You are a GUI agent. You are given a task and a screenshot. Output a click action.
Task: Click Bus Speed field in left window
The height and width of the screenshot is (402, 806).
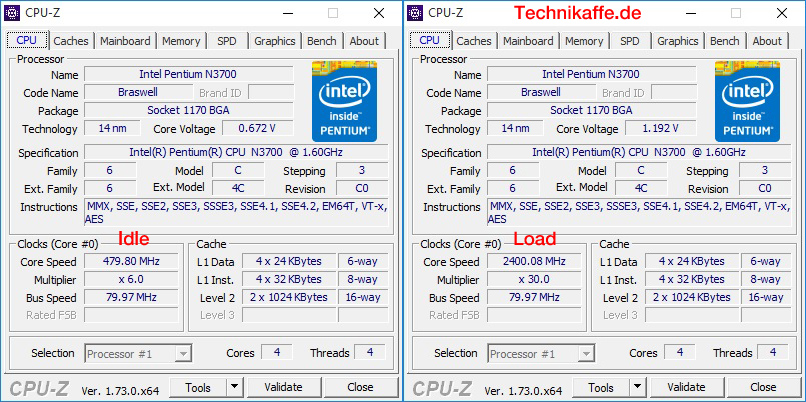click(x=132, y=297)
